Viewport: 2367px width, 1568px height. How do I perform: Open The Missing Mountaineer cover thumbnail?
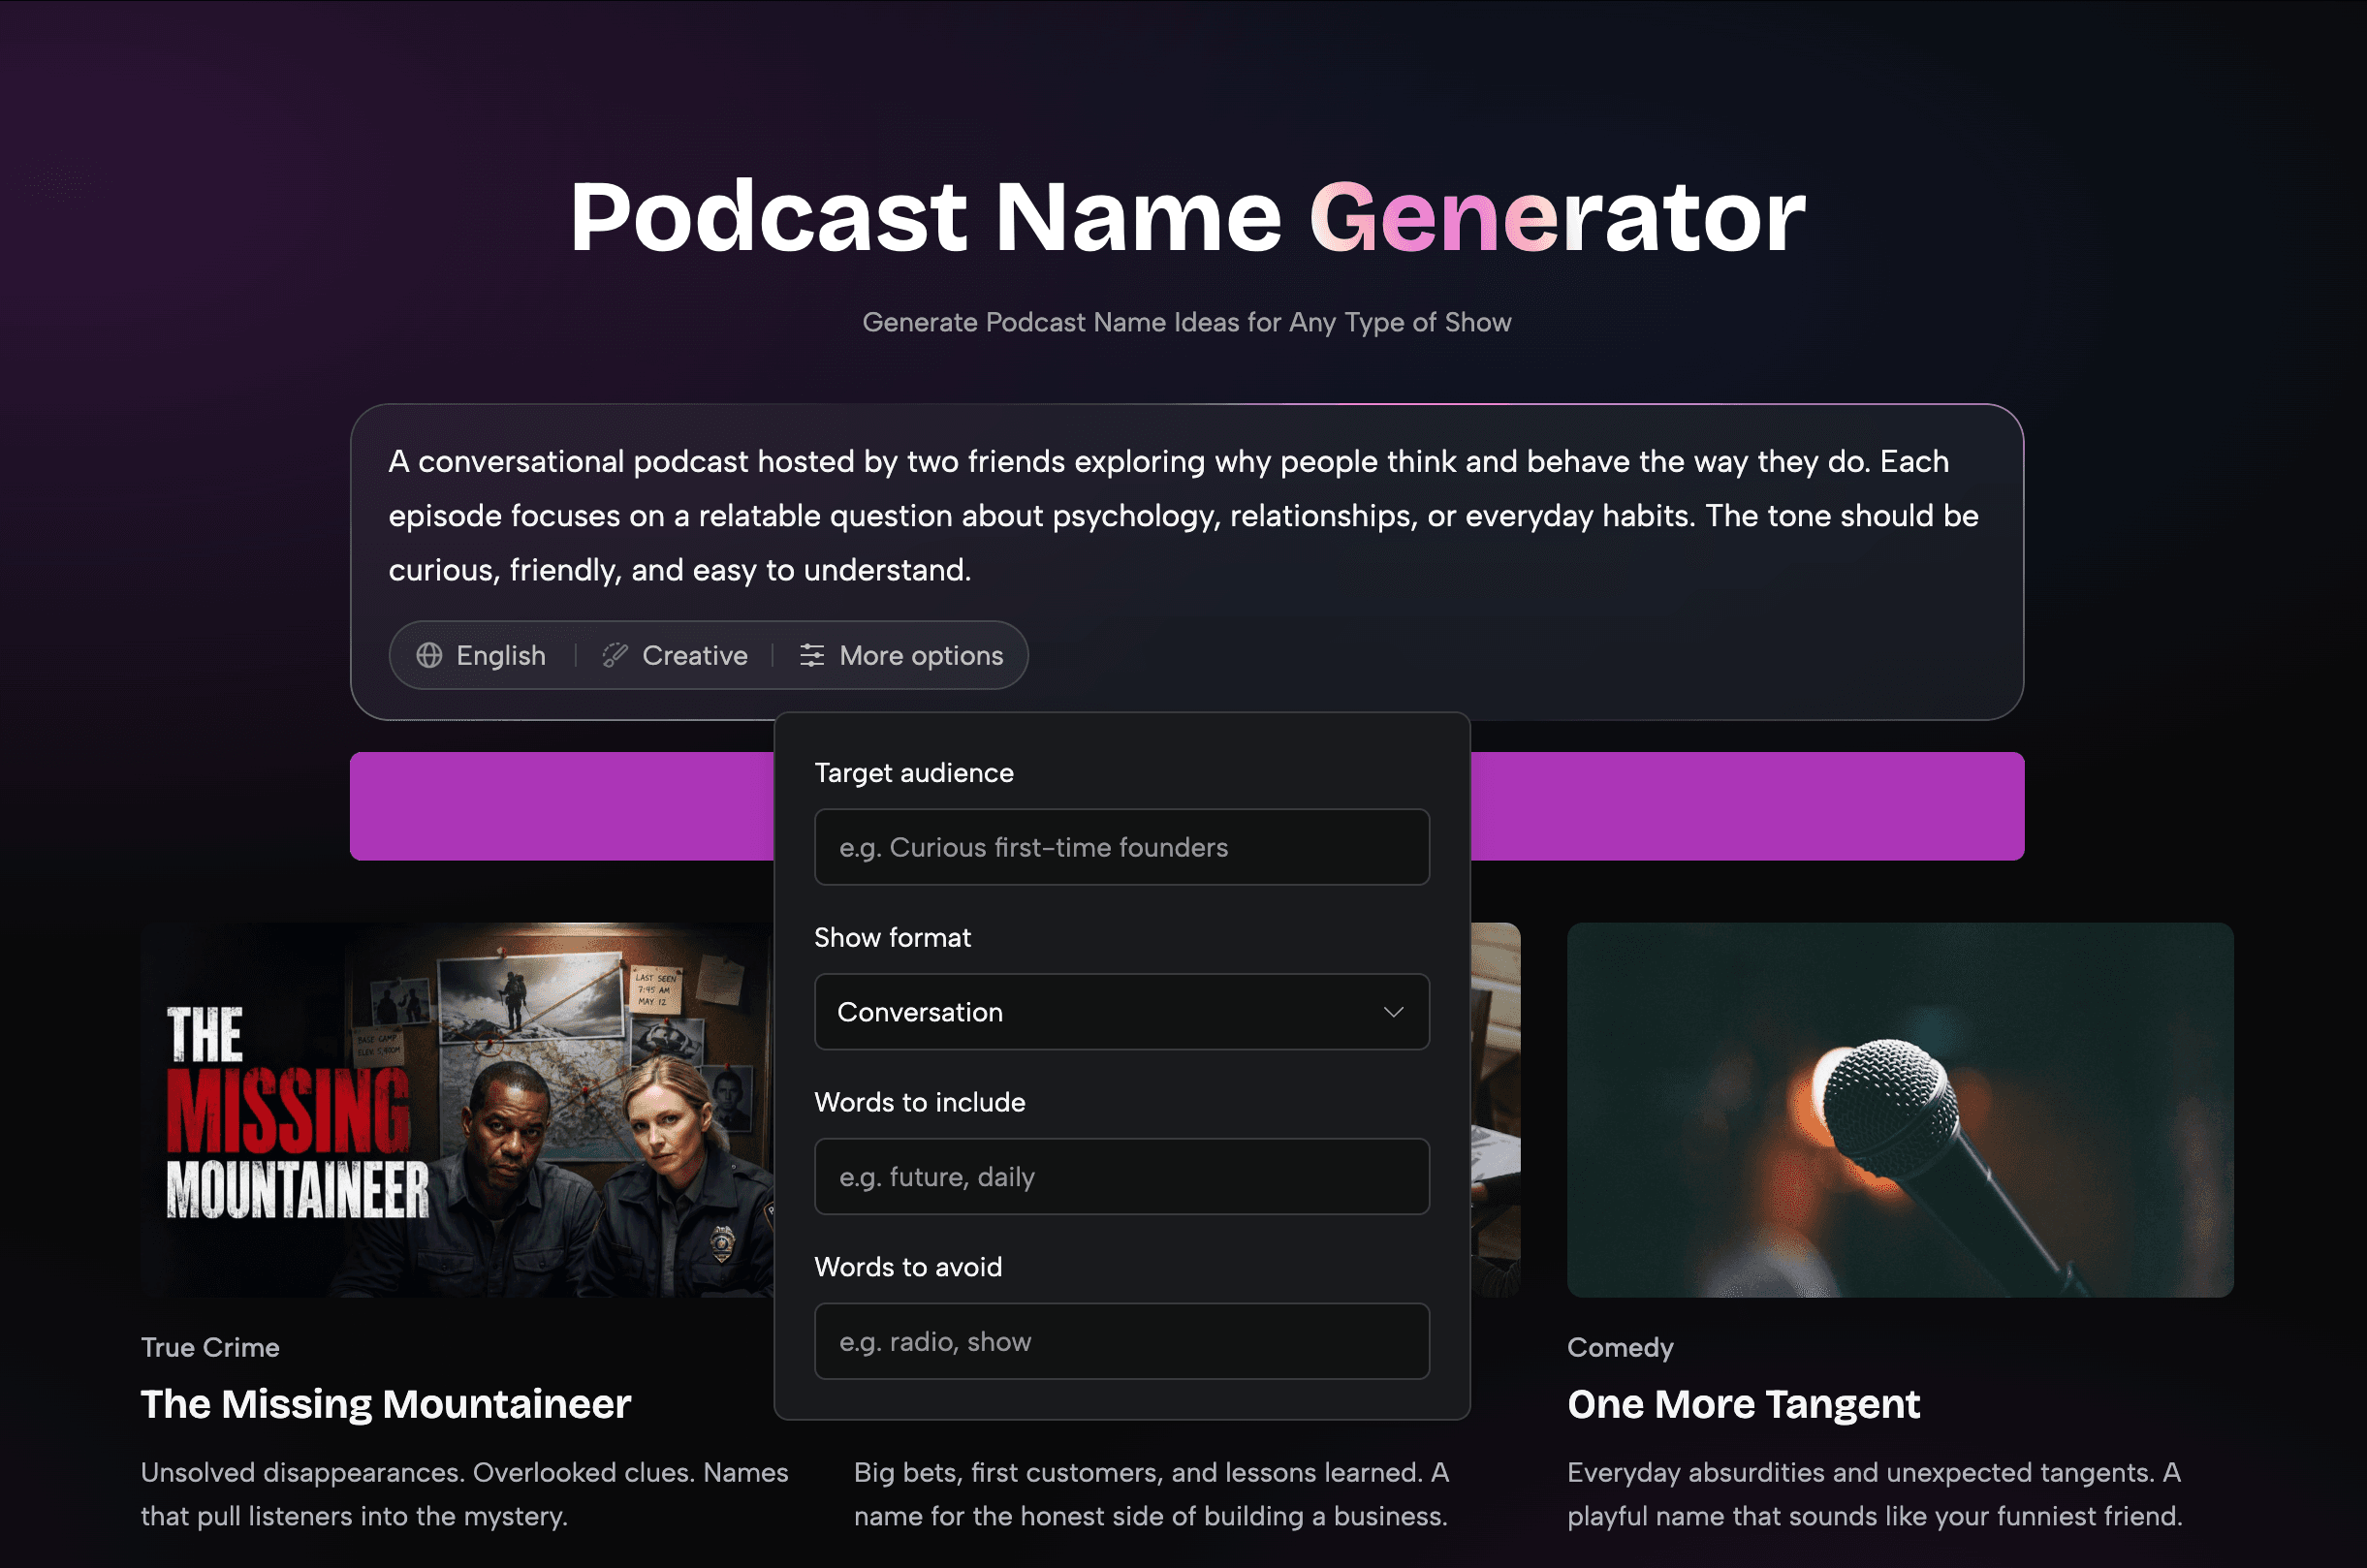pyautogui.click(x=457, y=1110)
